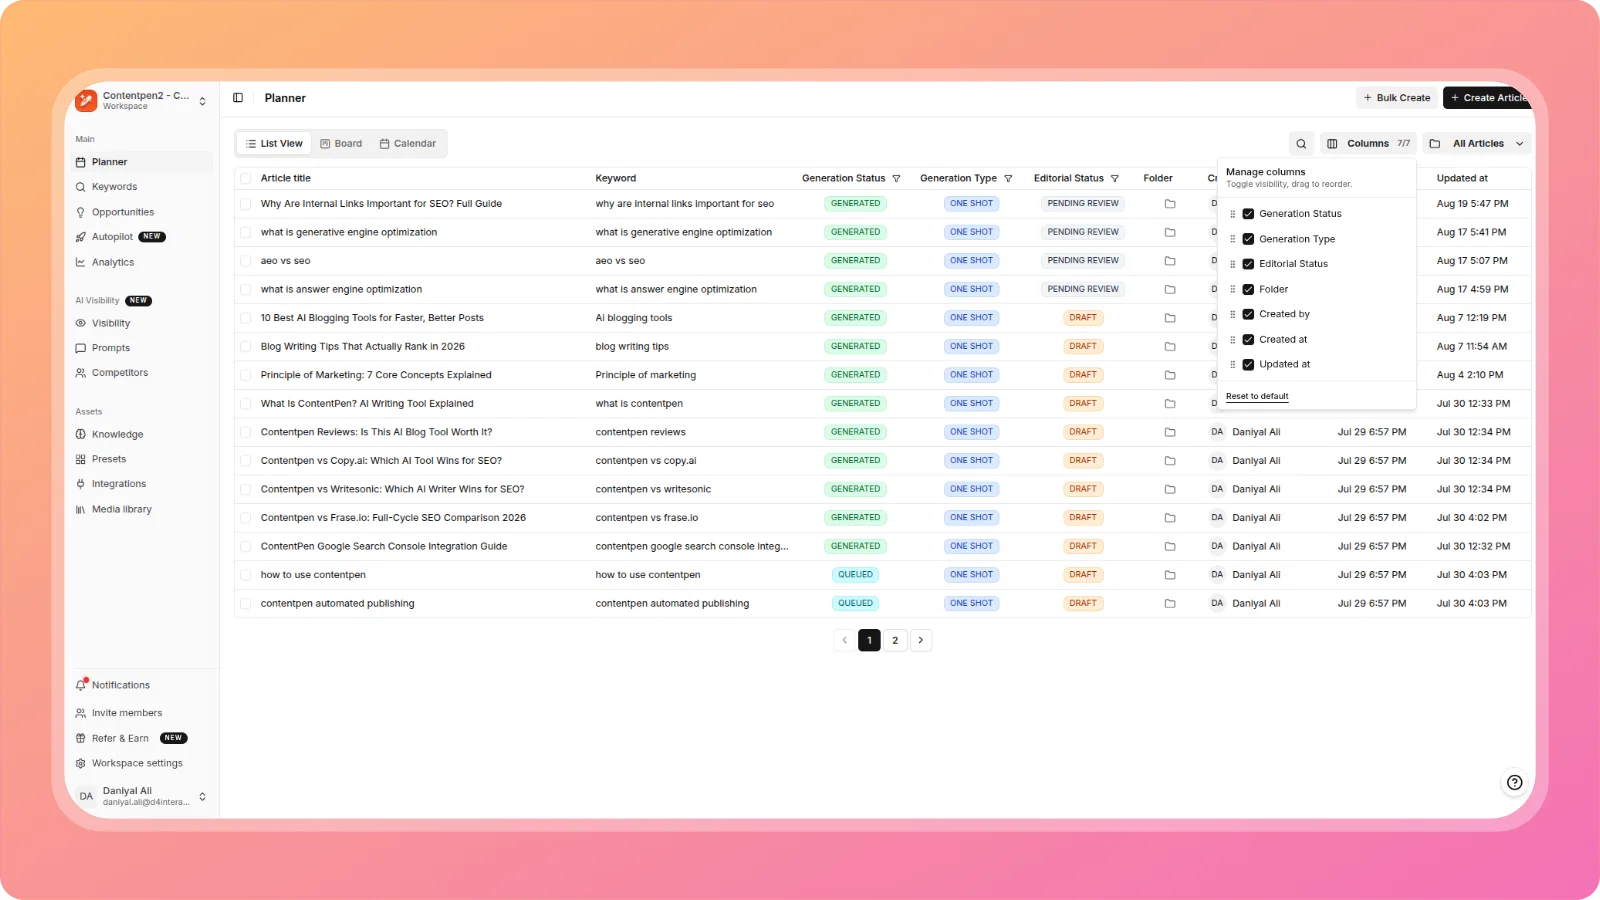The width and height of the screenshot is (1600, 900).
Task: Toggle the sidebar collapse icon
Action: click(x=238, y=98)
